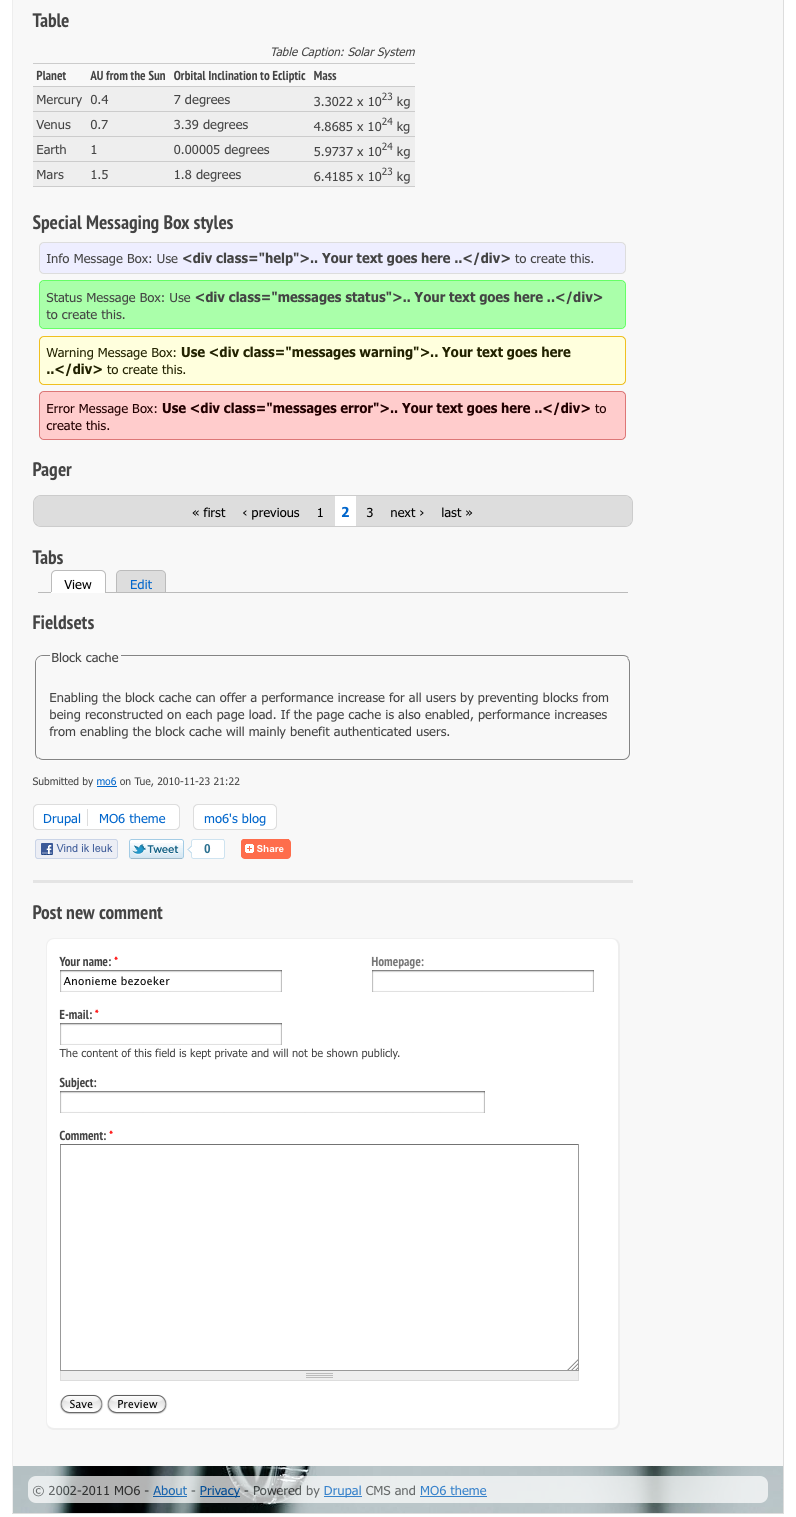Click the Facebook 'Vind ik leuk' button
796x1517 pixels.
(x=77, y=849)
